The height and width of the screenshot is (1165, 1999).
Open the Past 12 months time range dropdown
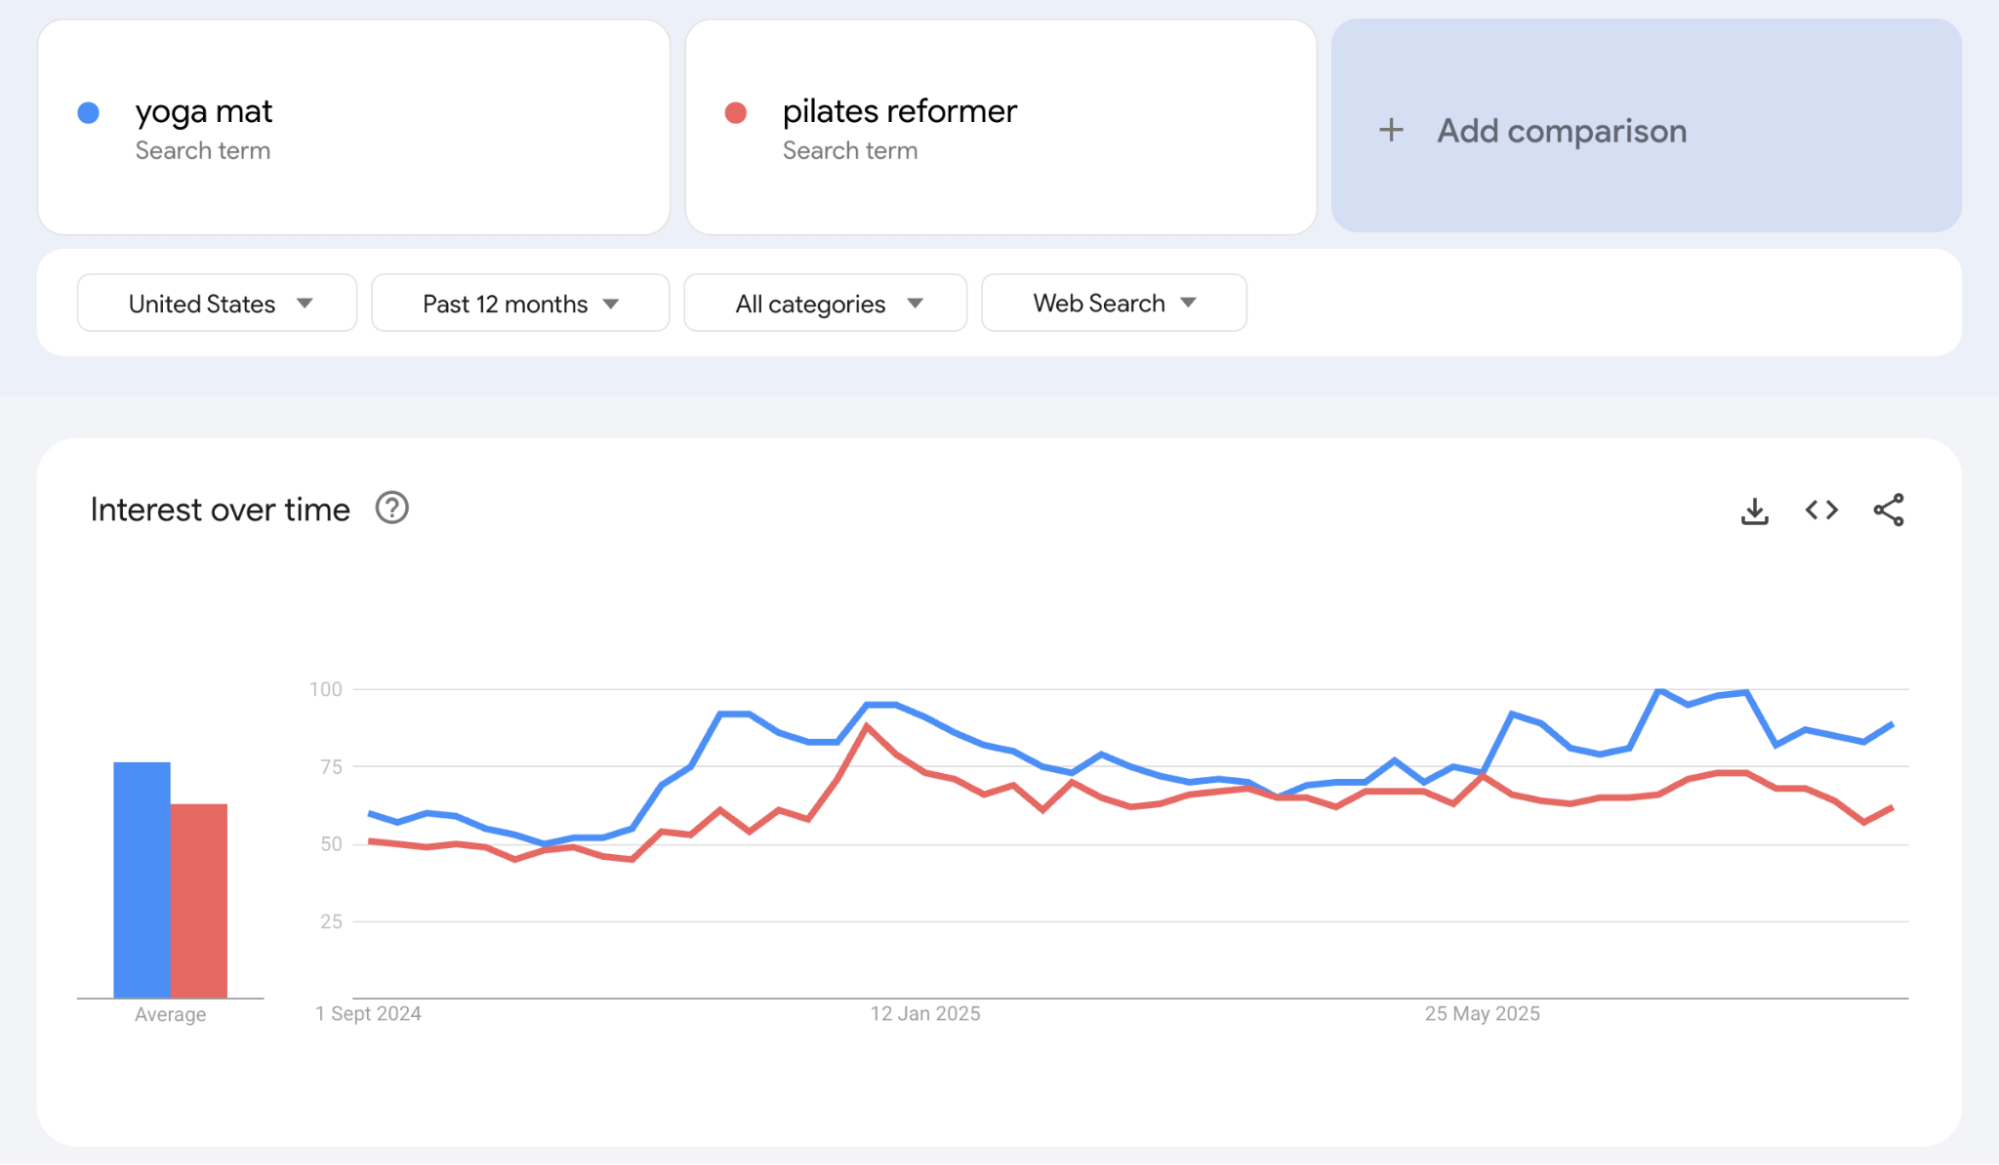tap(519, 303)
